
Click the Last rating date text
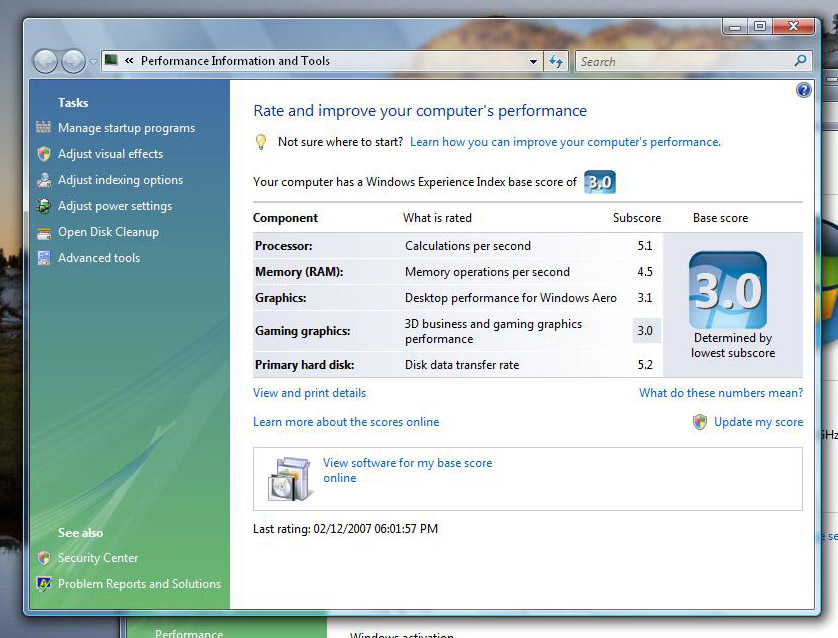[x=345, y=529]
